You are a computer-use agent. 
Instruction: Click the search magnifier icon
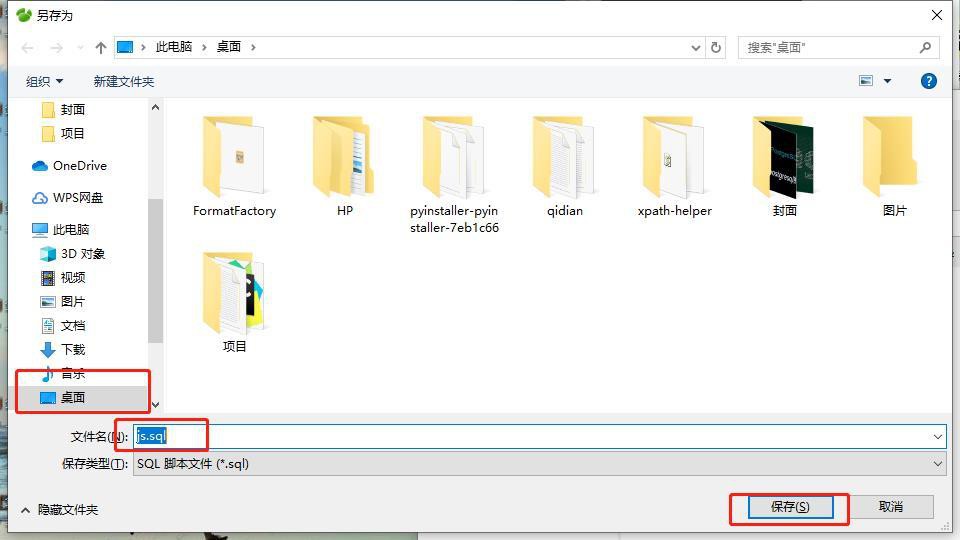[925, 47]
